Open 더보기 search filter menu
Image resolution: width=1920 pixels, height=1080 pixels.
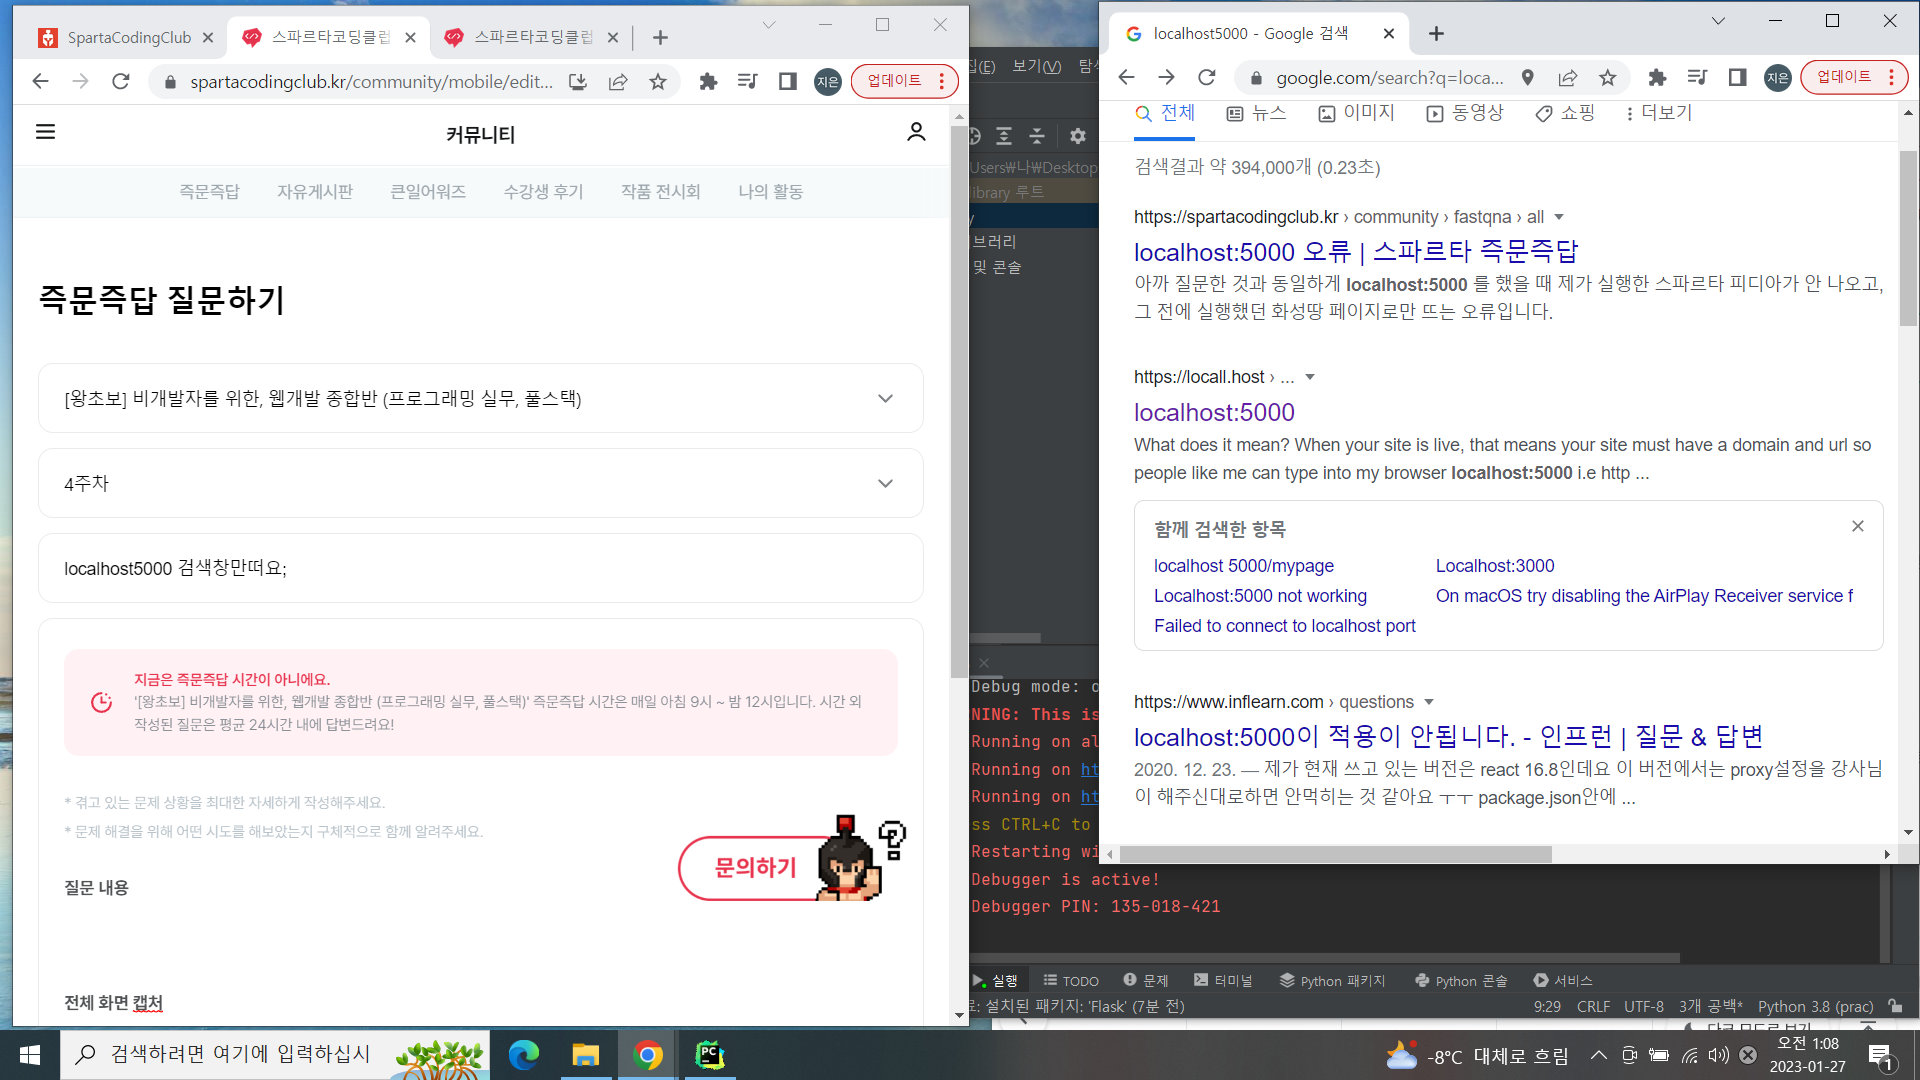click(x=1659, y=113)
